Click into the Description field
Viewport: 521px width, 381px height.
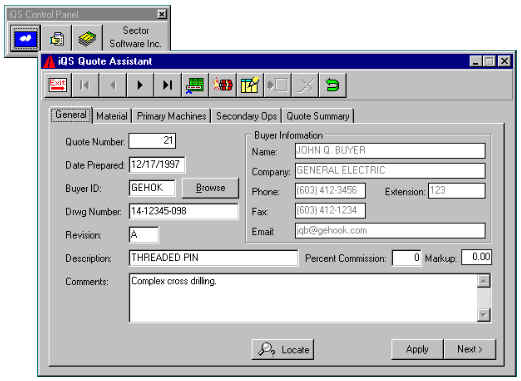[213, 258]
